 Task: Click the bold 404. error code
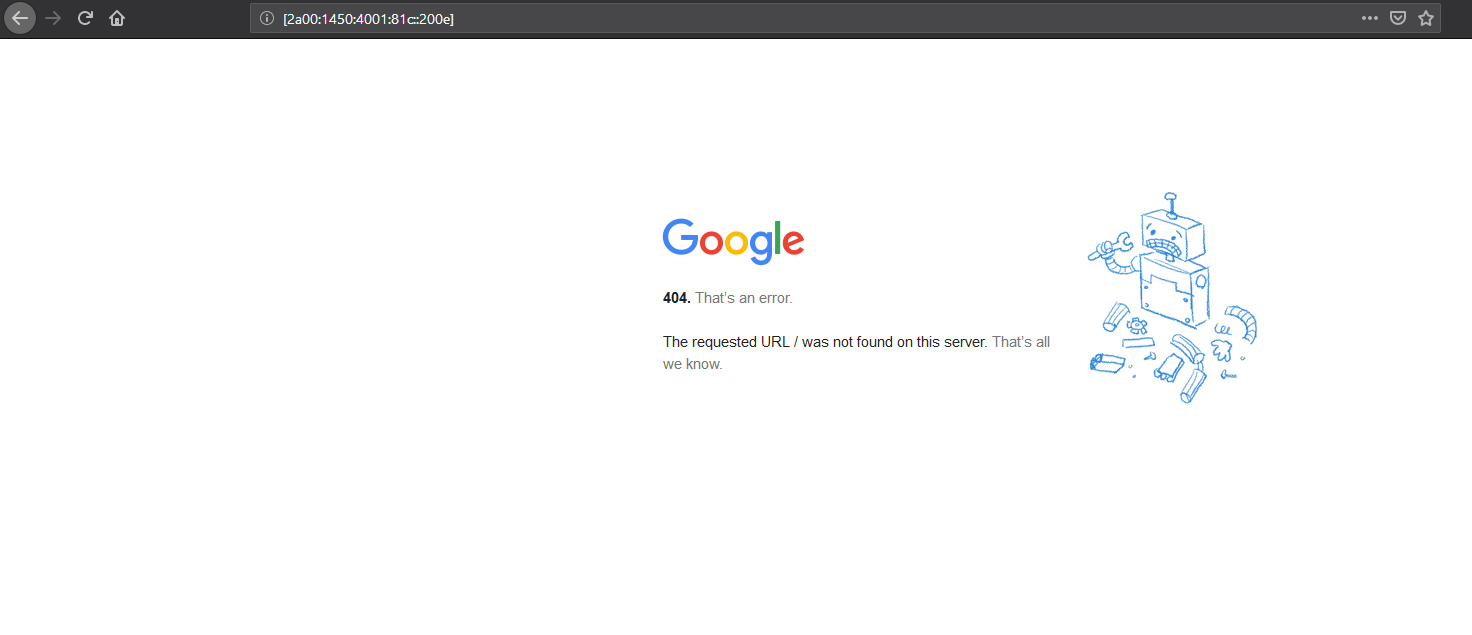(x=676, y=298)
